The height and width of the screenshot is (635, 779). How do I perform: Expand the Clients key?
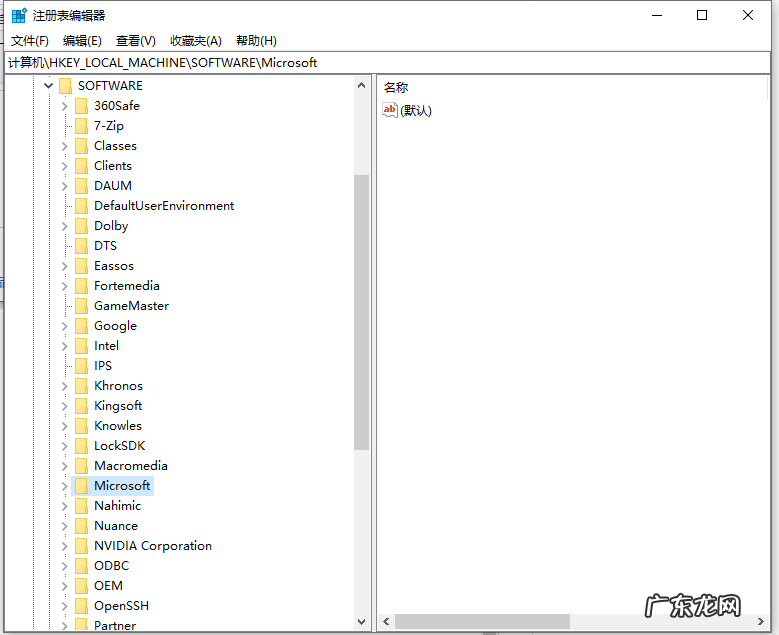point(64,166)
